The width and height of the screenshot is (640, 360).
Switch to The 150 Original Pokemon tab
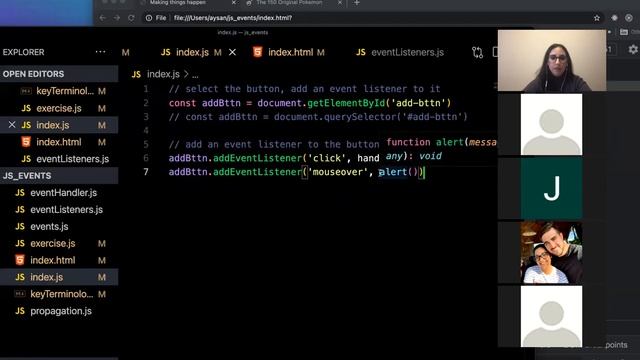click(289, 2)
